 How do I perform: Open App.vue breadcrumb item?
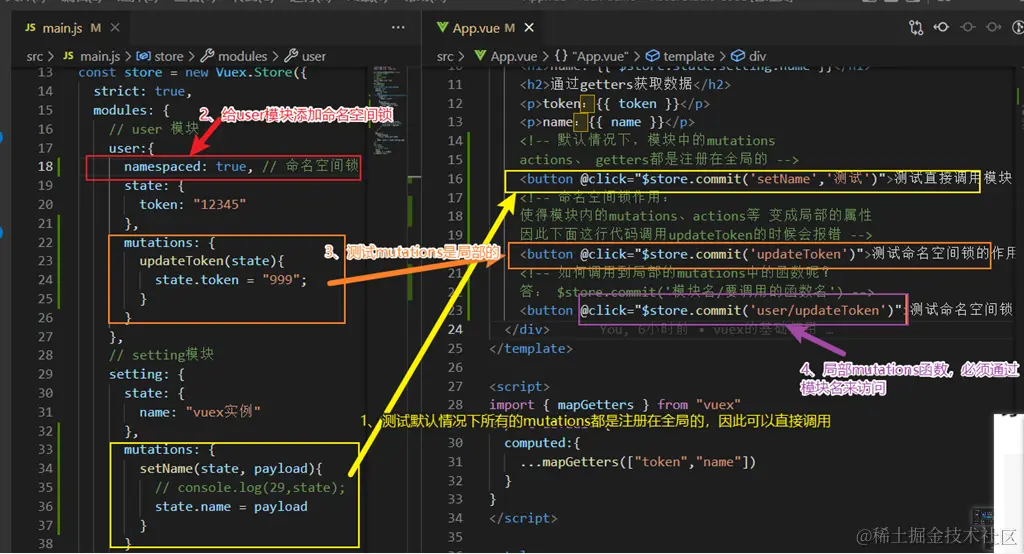tap(514, 57)
